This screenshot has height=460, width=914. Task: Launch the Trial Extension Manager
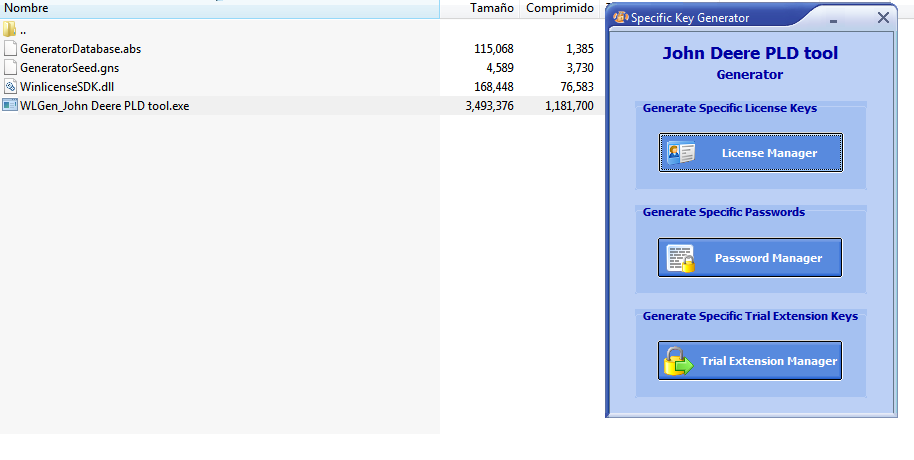(750, 360)
